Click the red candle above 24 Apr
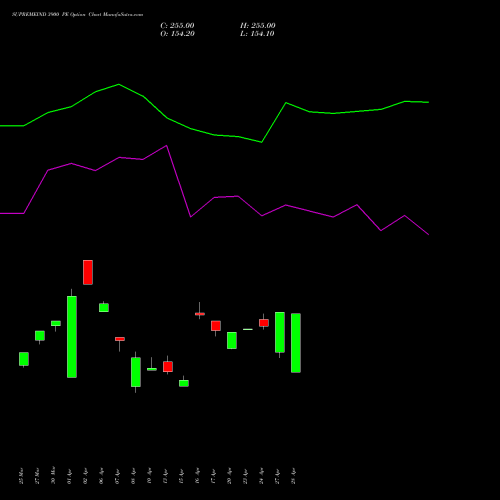 coord(264,323)
